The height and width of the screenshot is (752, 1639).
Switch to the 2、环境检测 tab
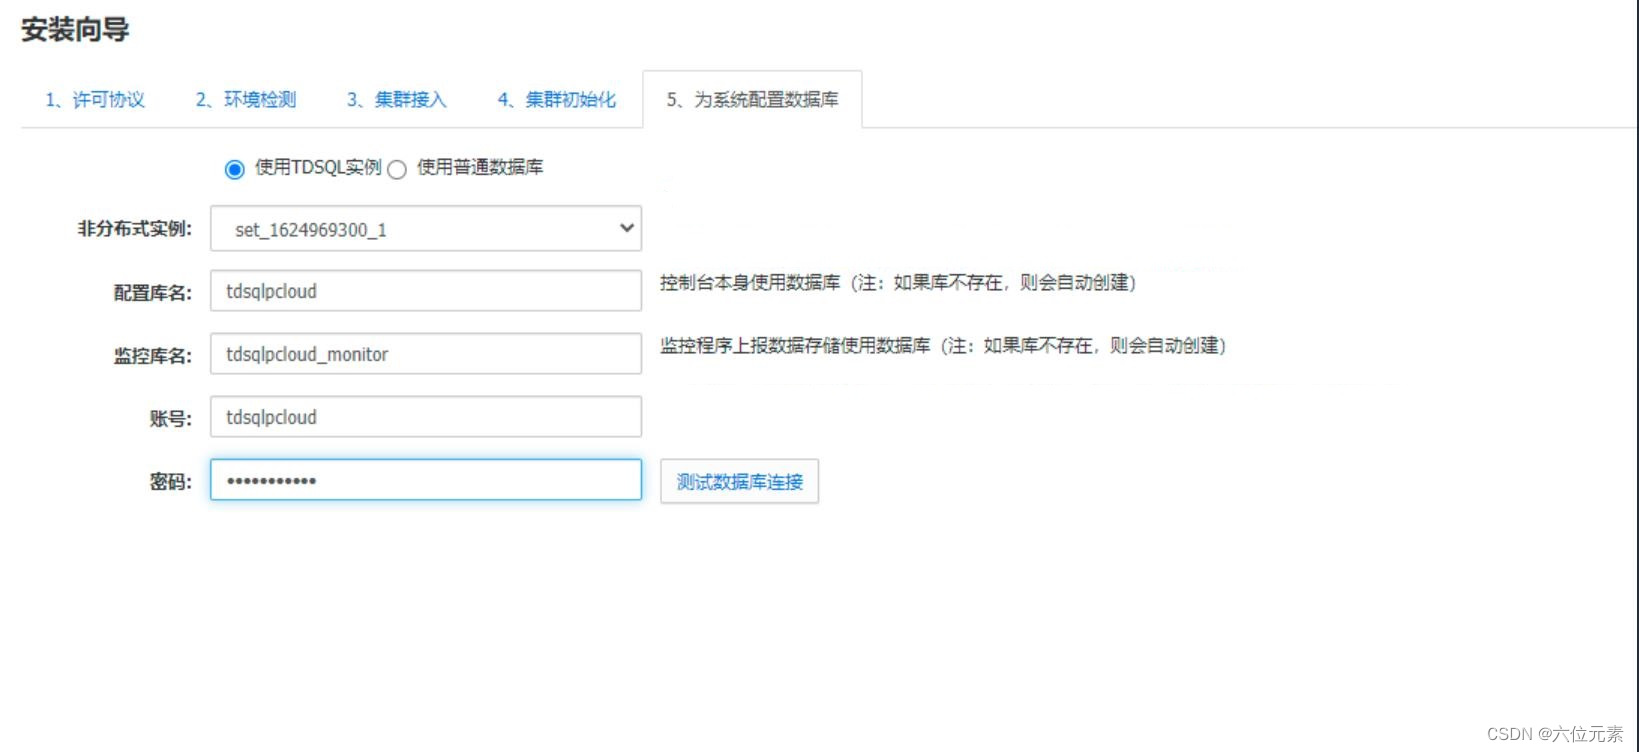click(246, 99)
